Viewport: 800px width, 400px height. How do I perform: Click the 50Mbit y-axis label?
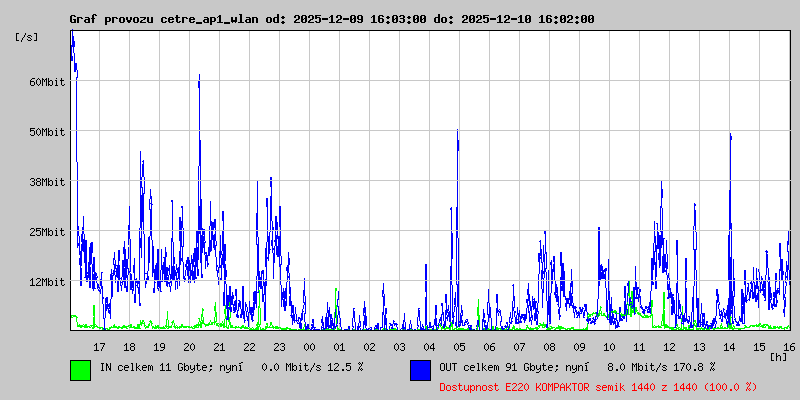47,132
